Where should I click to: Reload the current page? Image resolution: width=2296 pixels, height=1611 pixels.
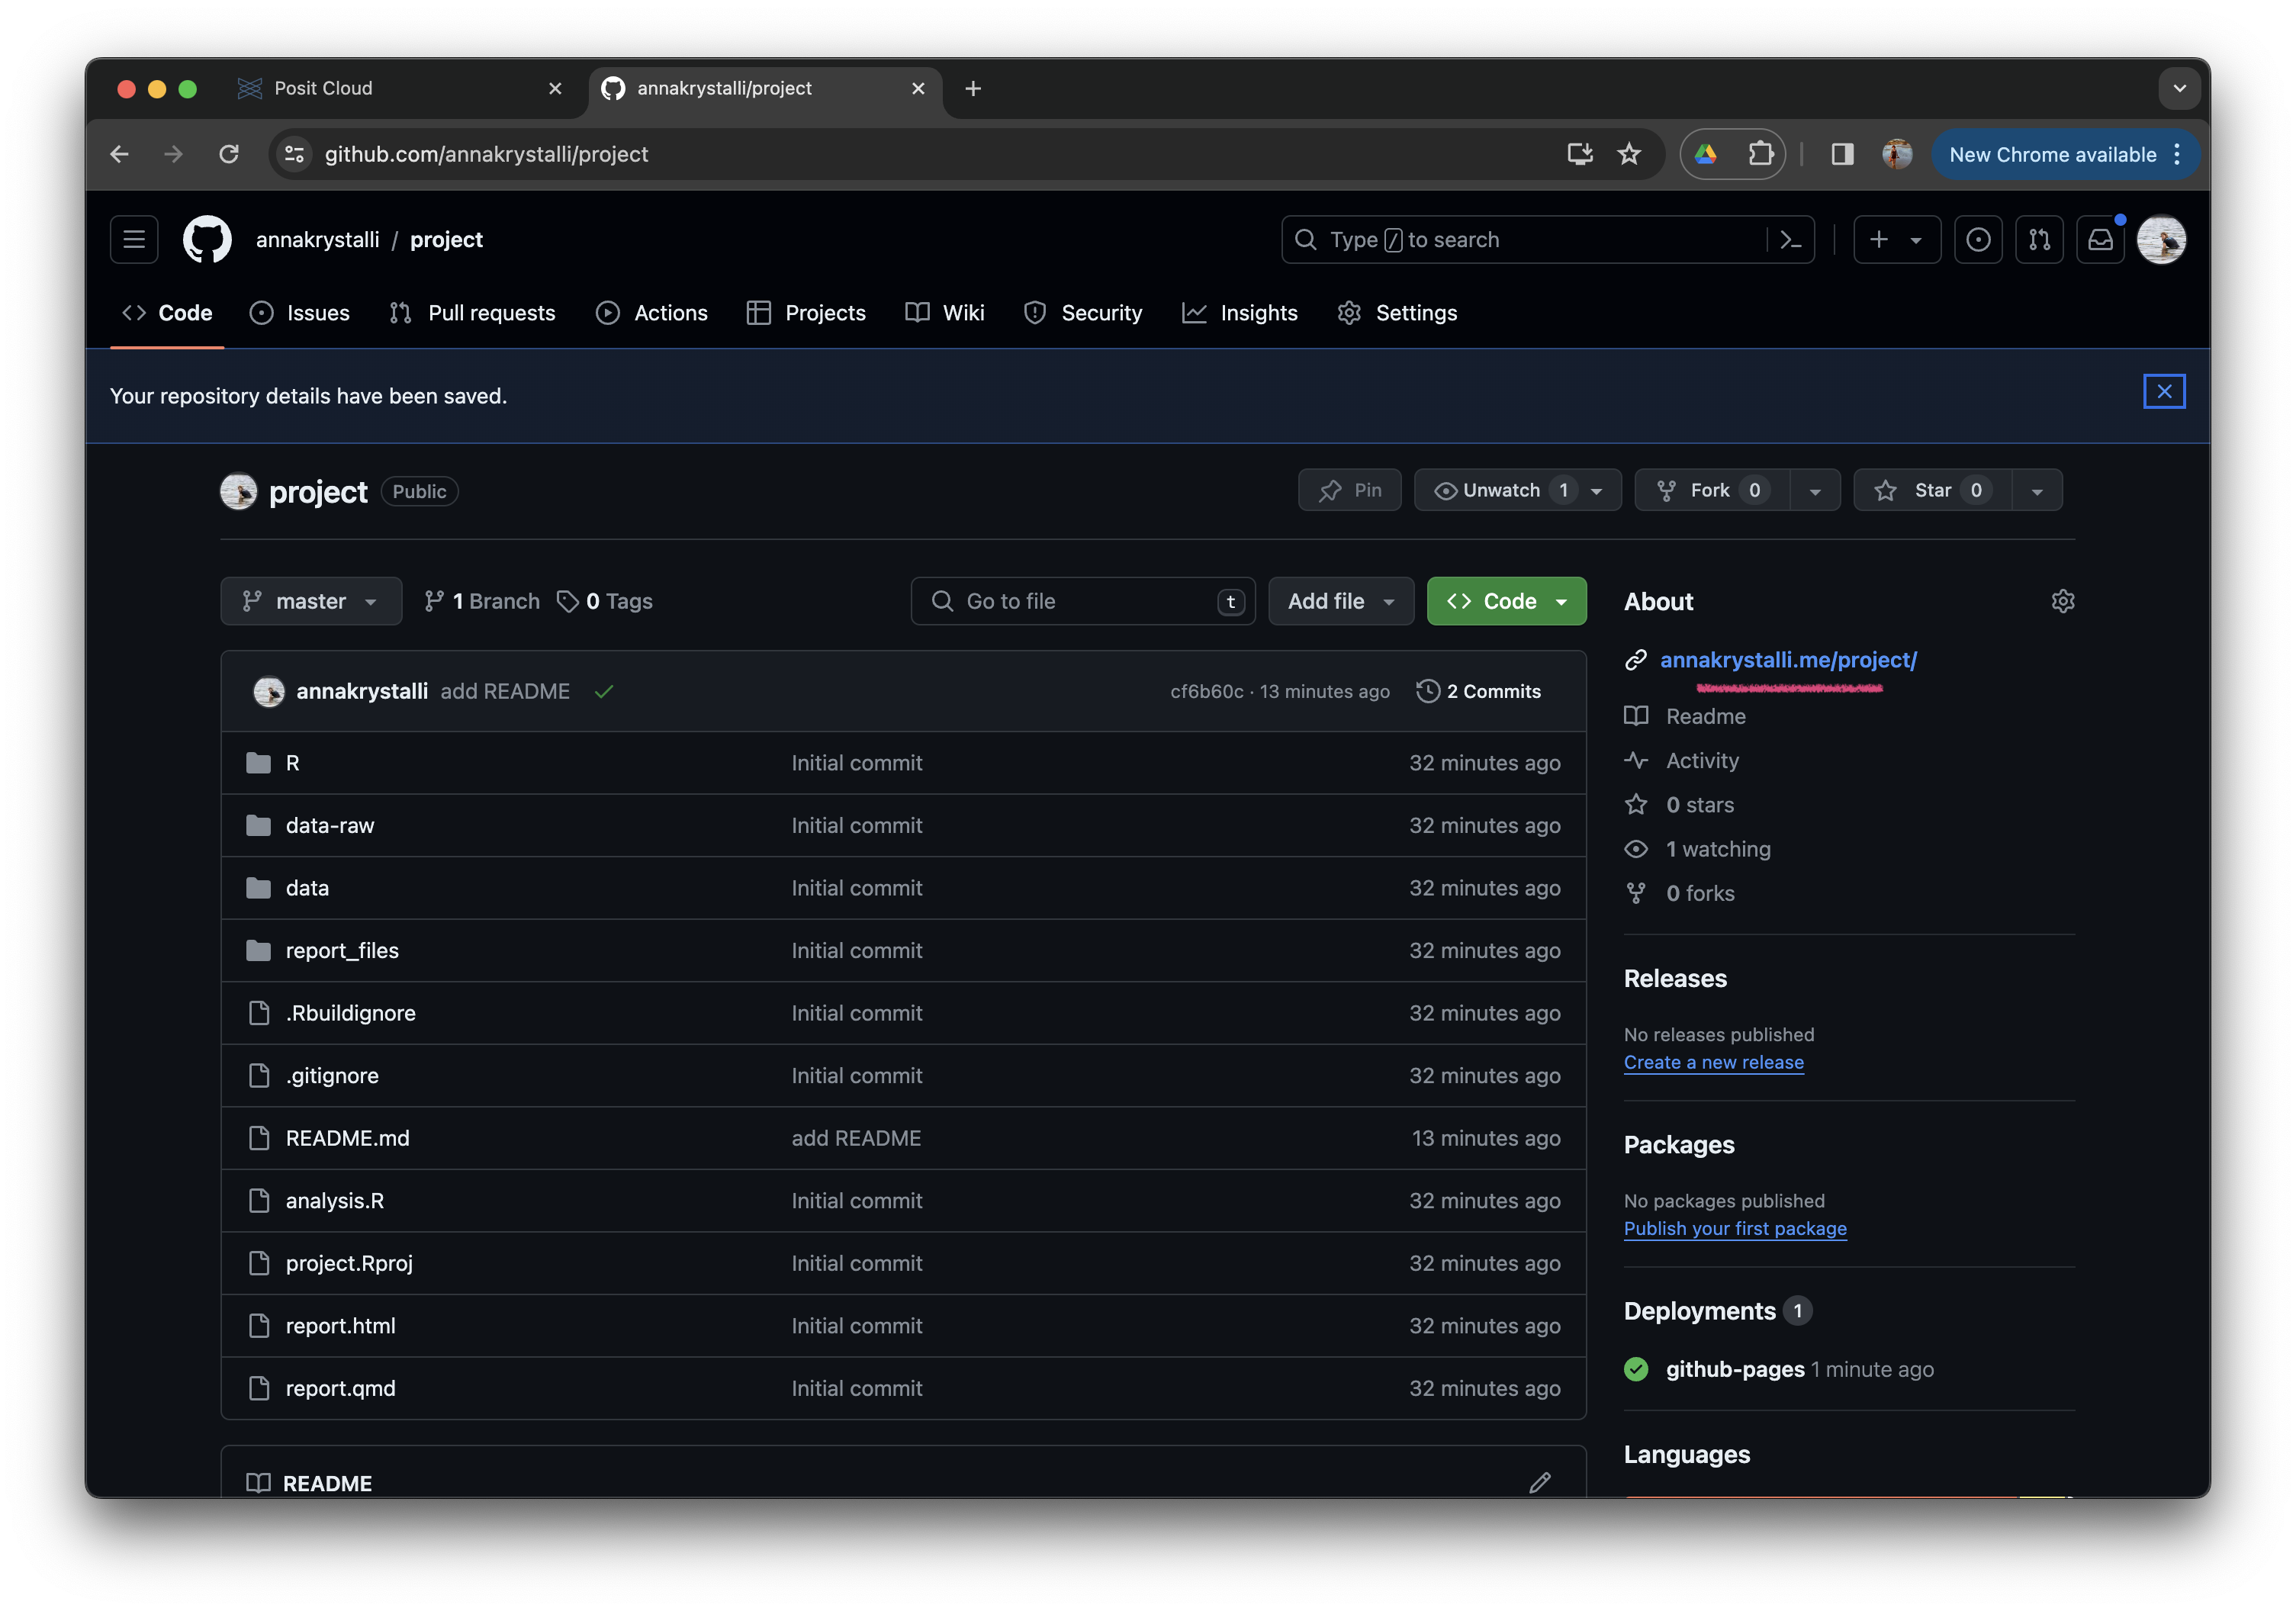pos(229,154)
